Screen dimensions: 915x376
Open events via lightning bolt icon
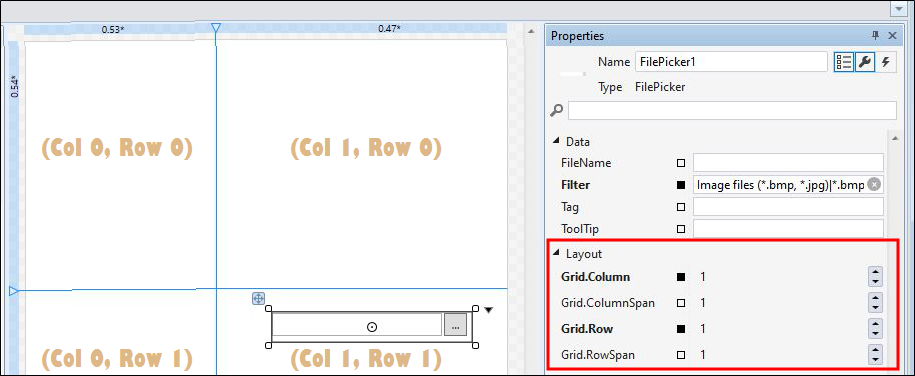click(886, 62)
